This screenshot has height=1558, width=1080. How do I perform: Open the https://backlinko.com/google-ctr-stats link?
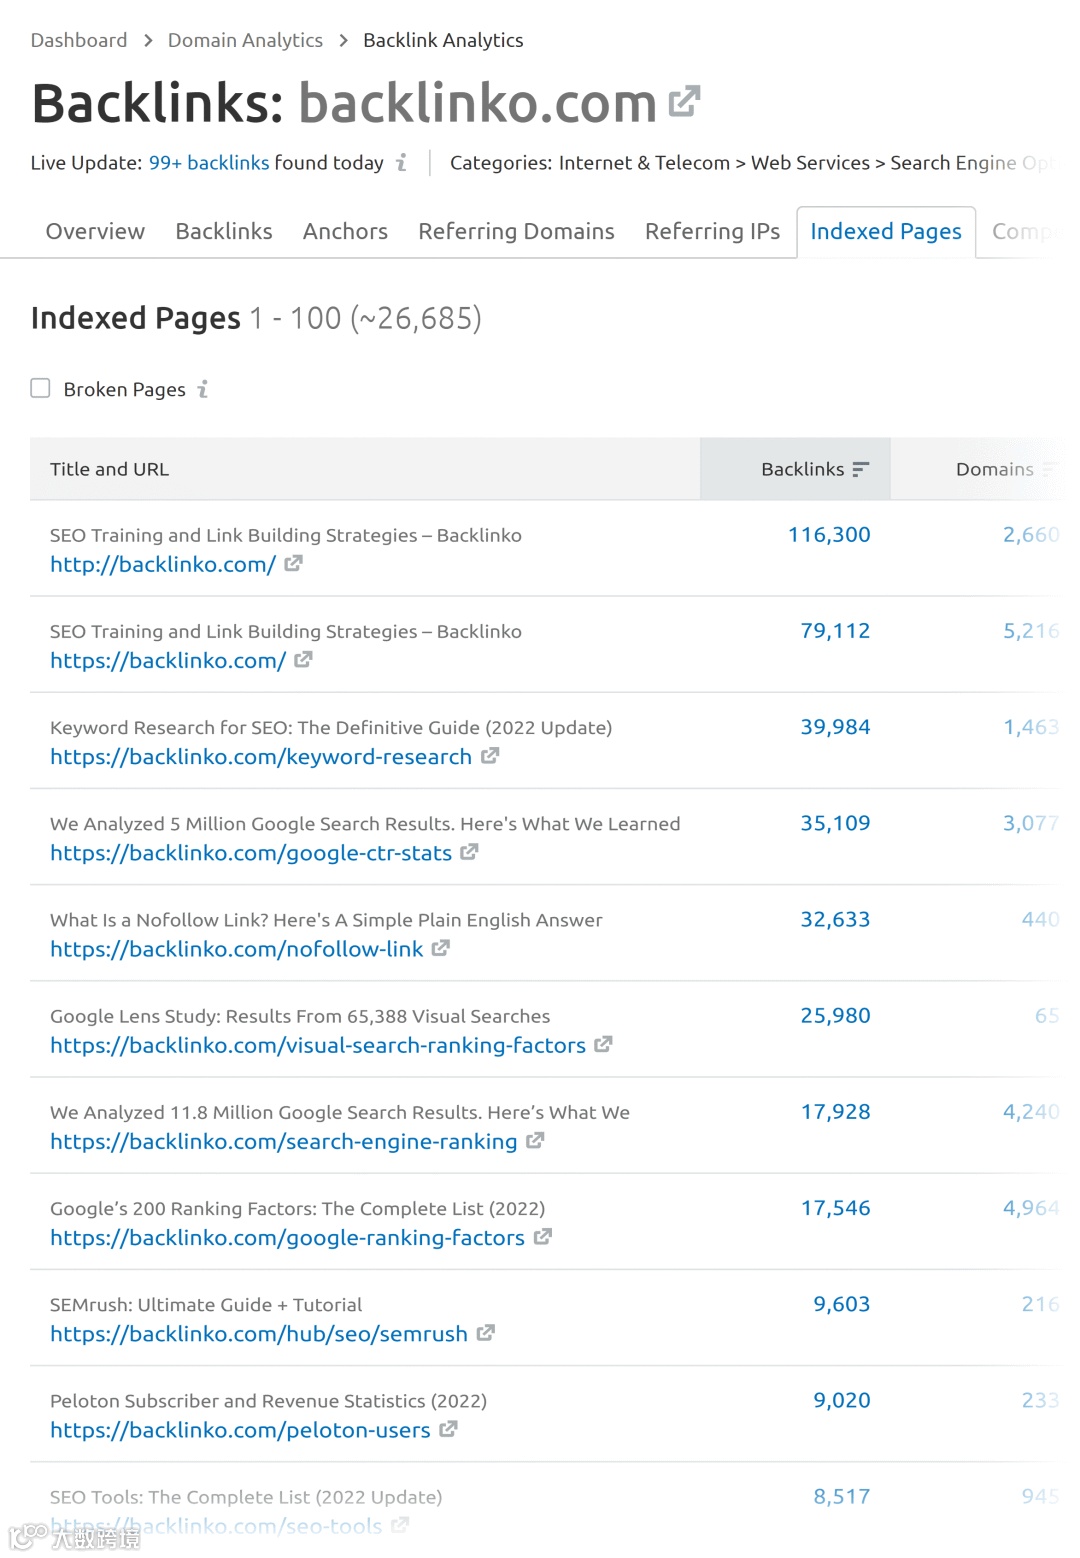tap(251, 852)
